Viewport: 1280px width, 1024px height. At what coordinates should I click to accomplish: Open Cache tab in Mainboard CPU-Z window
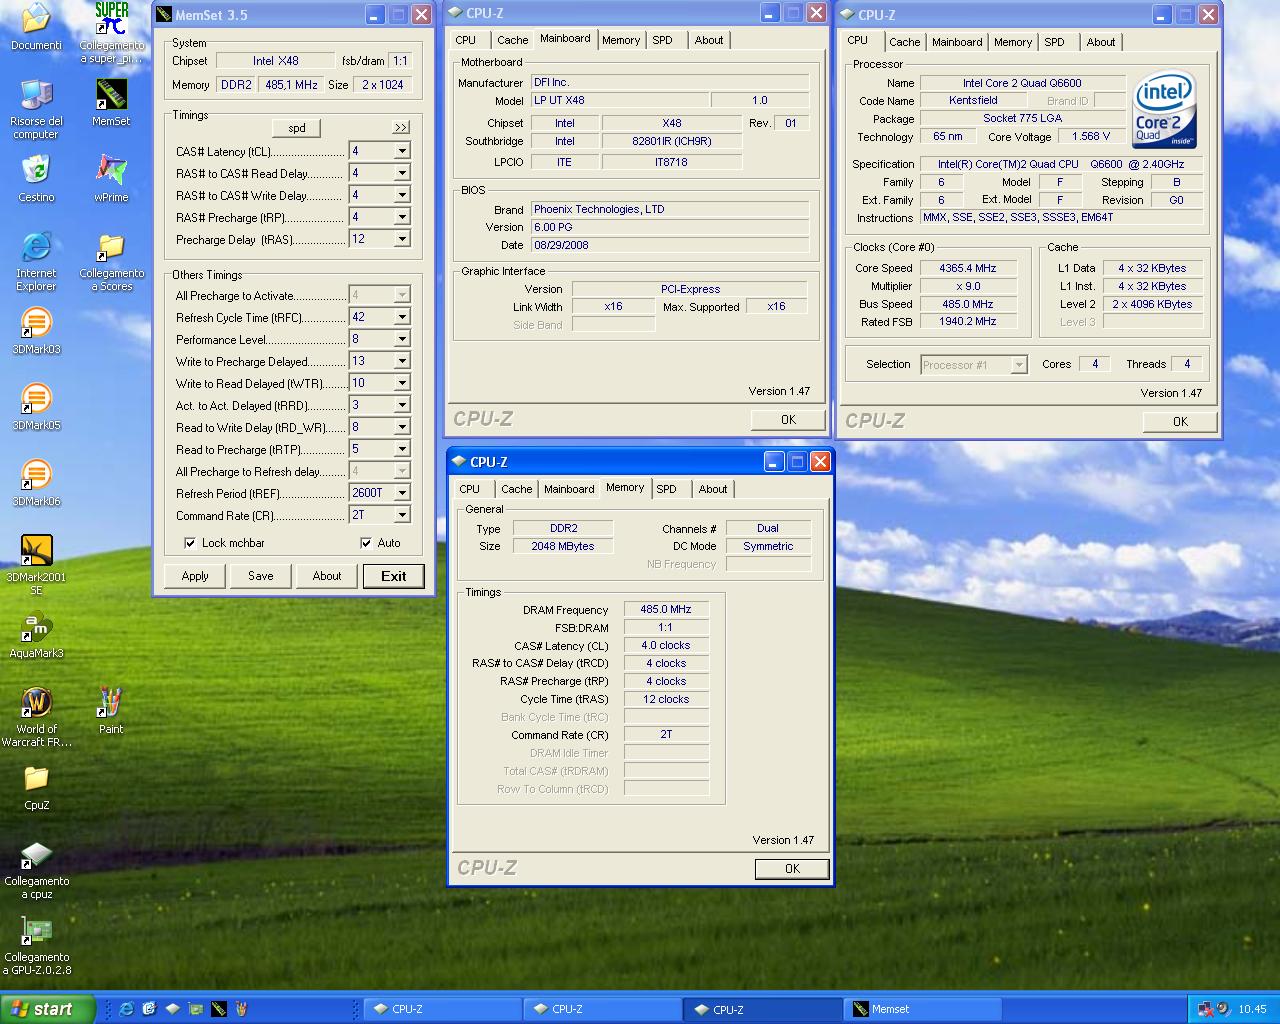point(512,40)
